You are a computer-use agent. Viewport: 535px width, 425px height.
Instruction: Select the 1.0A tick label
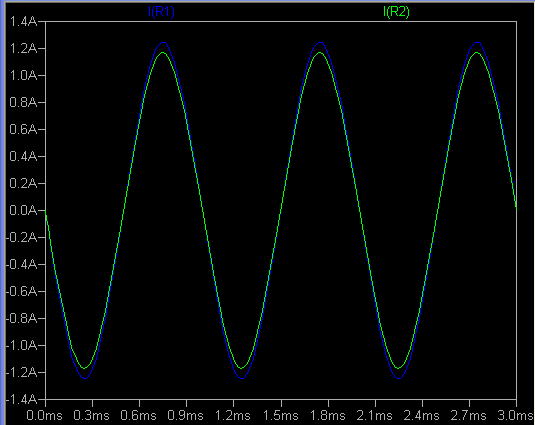(x=23, y=75)
